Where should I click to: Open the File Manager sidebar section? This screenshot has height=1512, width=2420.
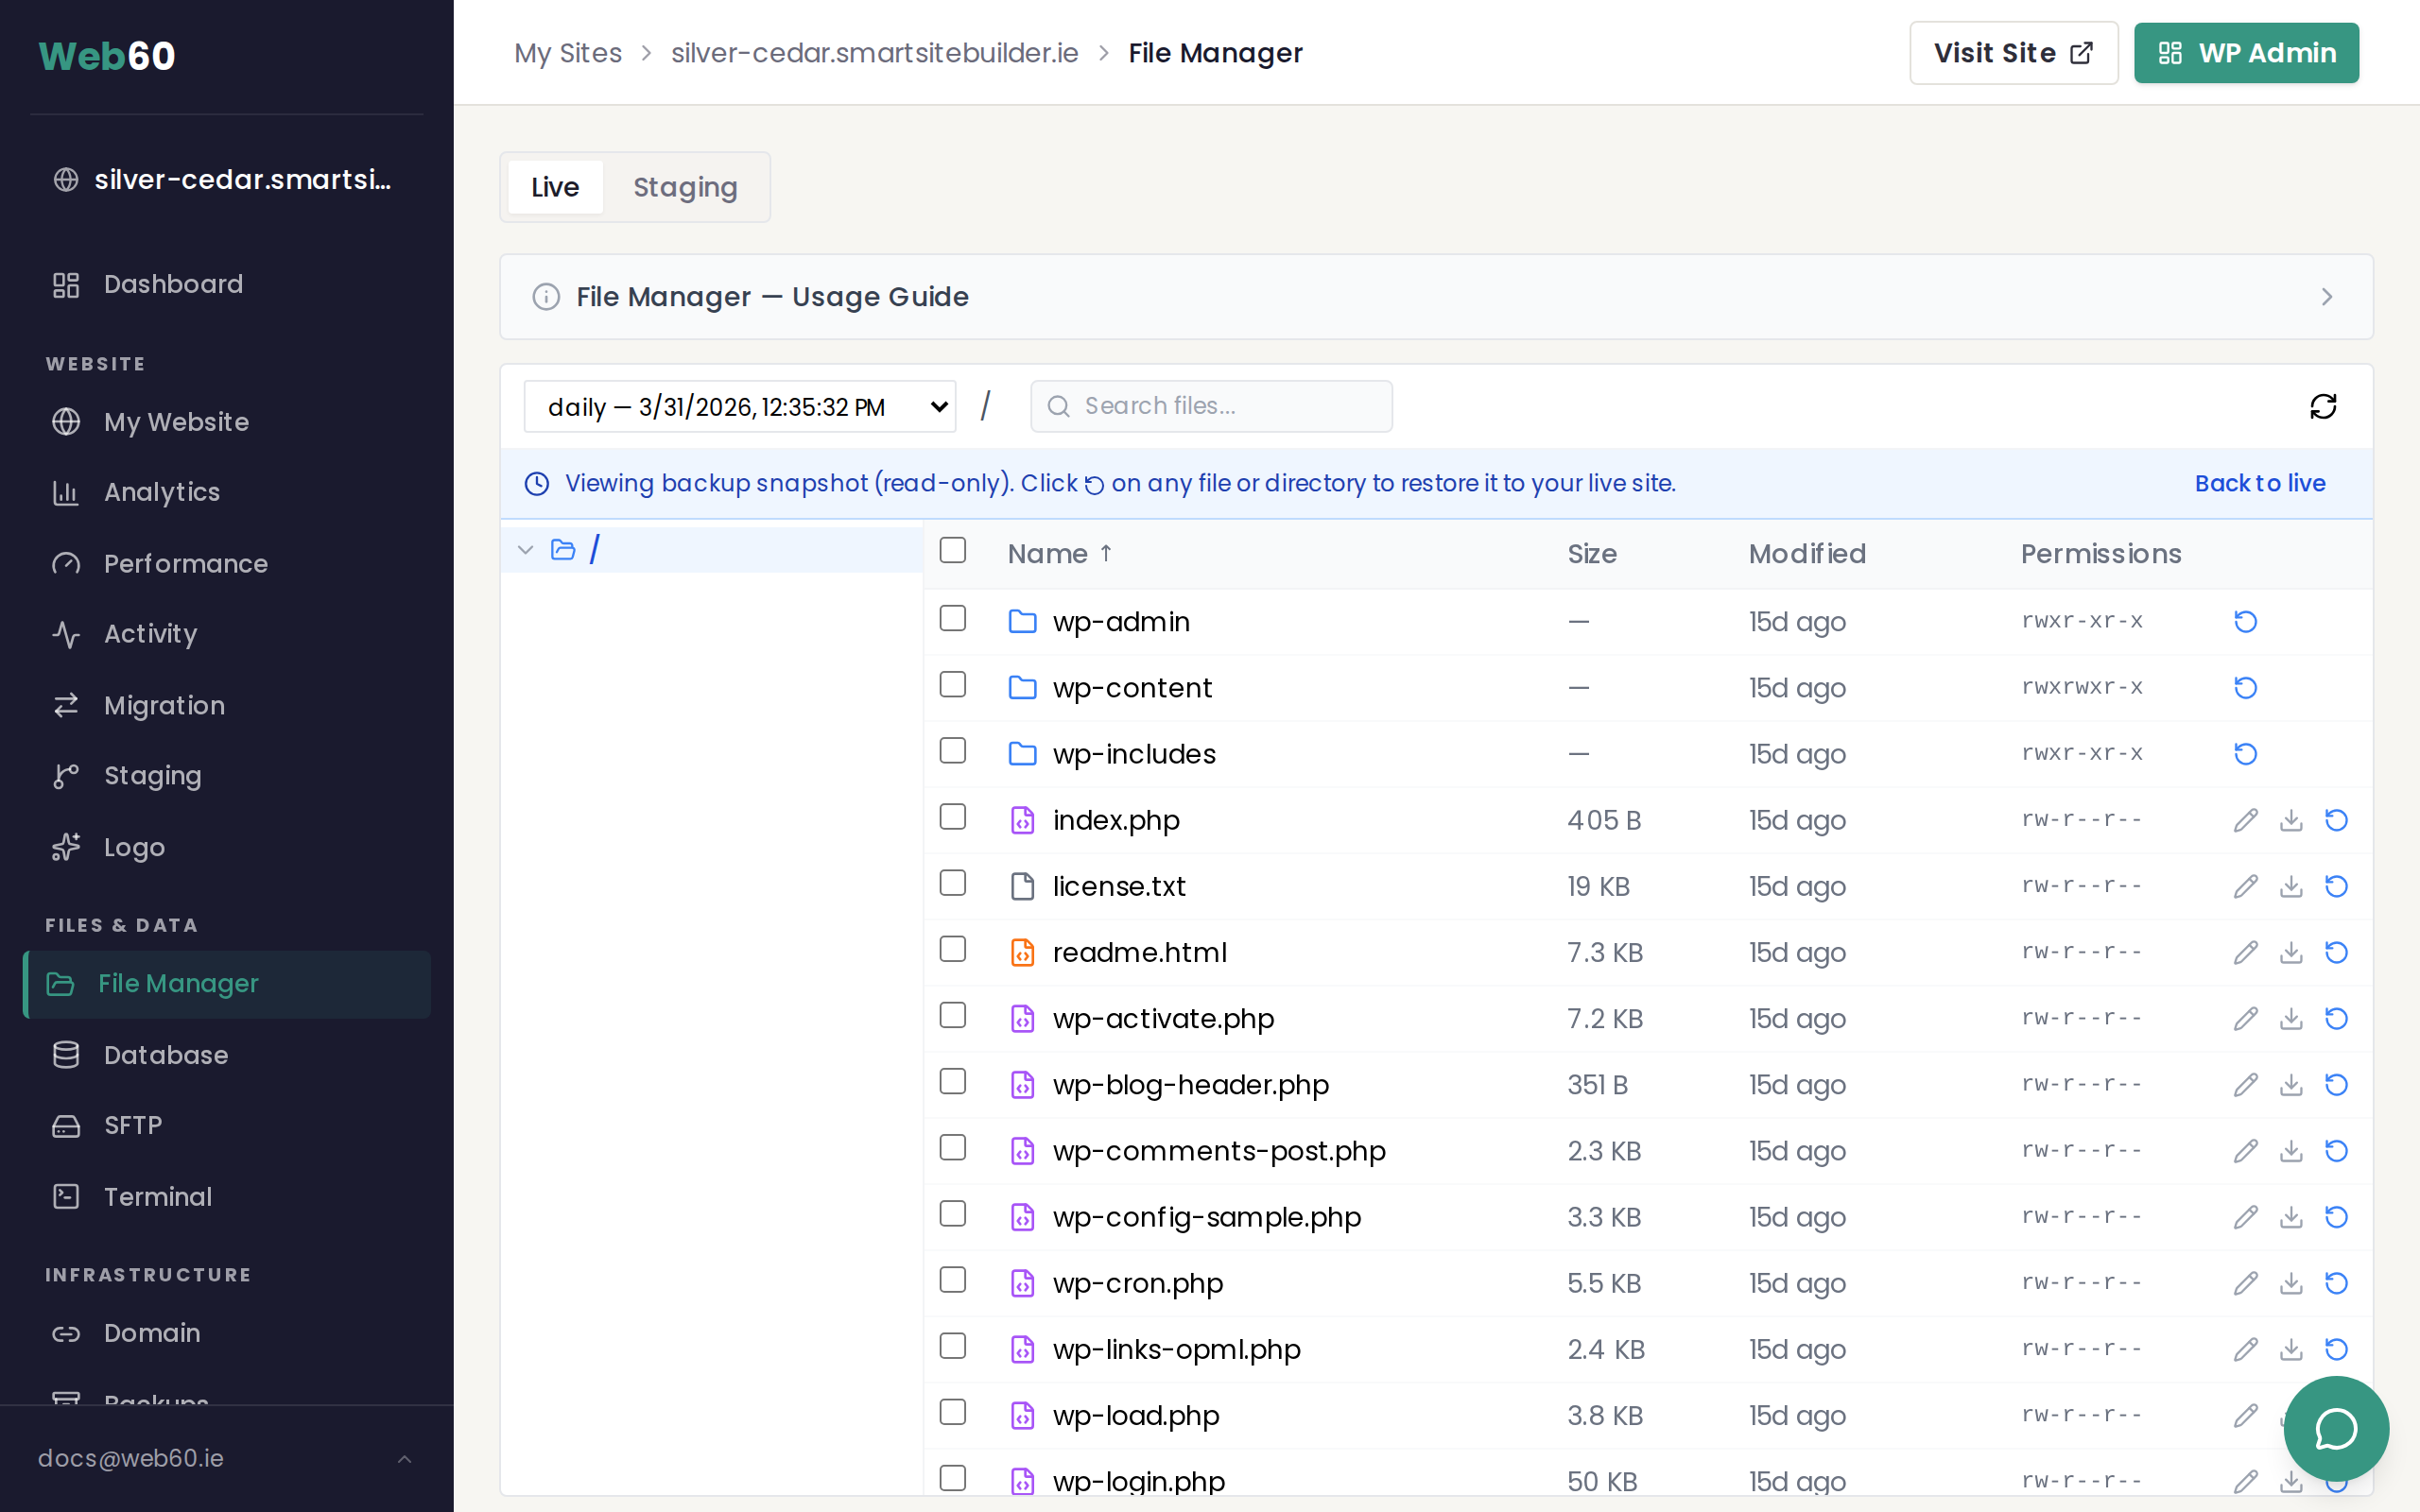point(179,984)
